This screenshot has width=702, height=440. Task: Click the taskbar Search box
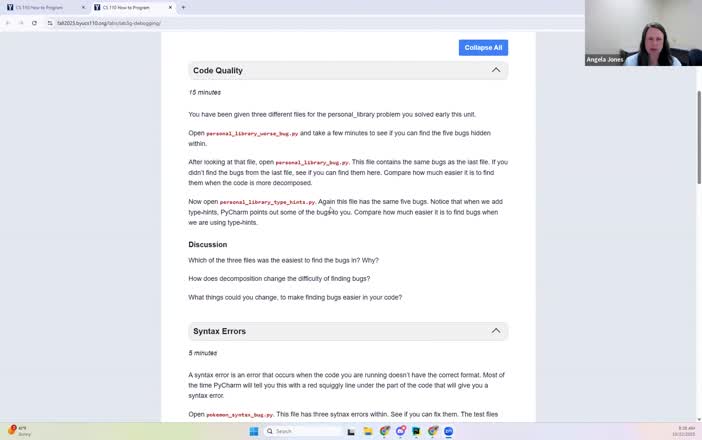[x=304, y=431]
